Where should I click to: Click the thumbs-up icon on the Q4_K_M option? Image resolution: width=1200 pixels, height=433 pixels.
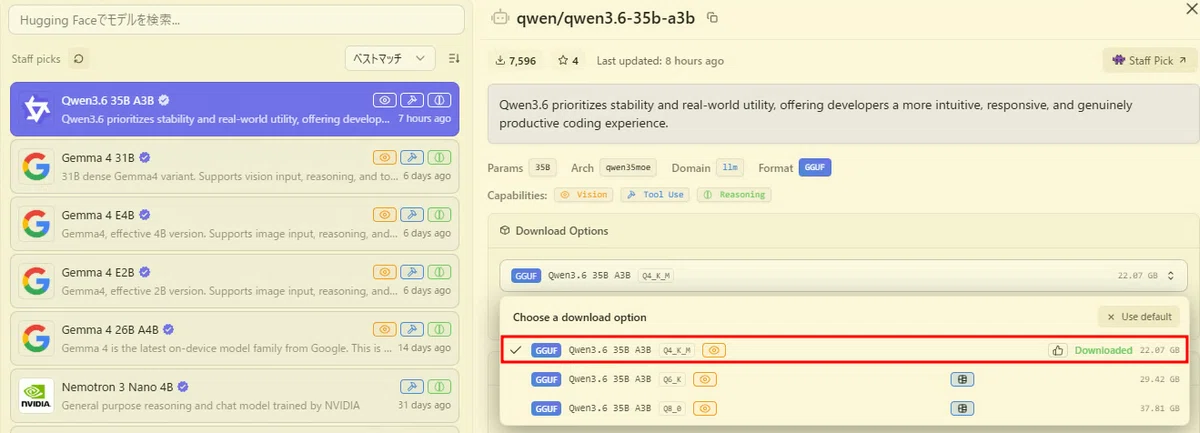(1058, 350)
